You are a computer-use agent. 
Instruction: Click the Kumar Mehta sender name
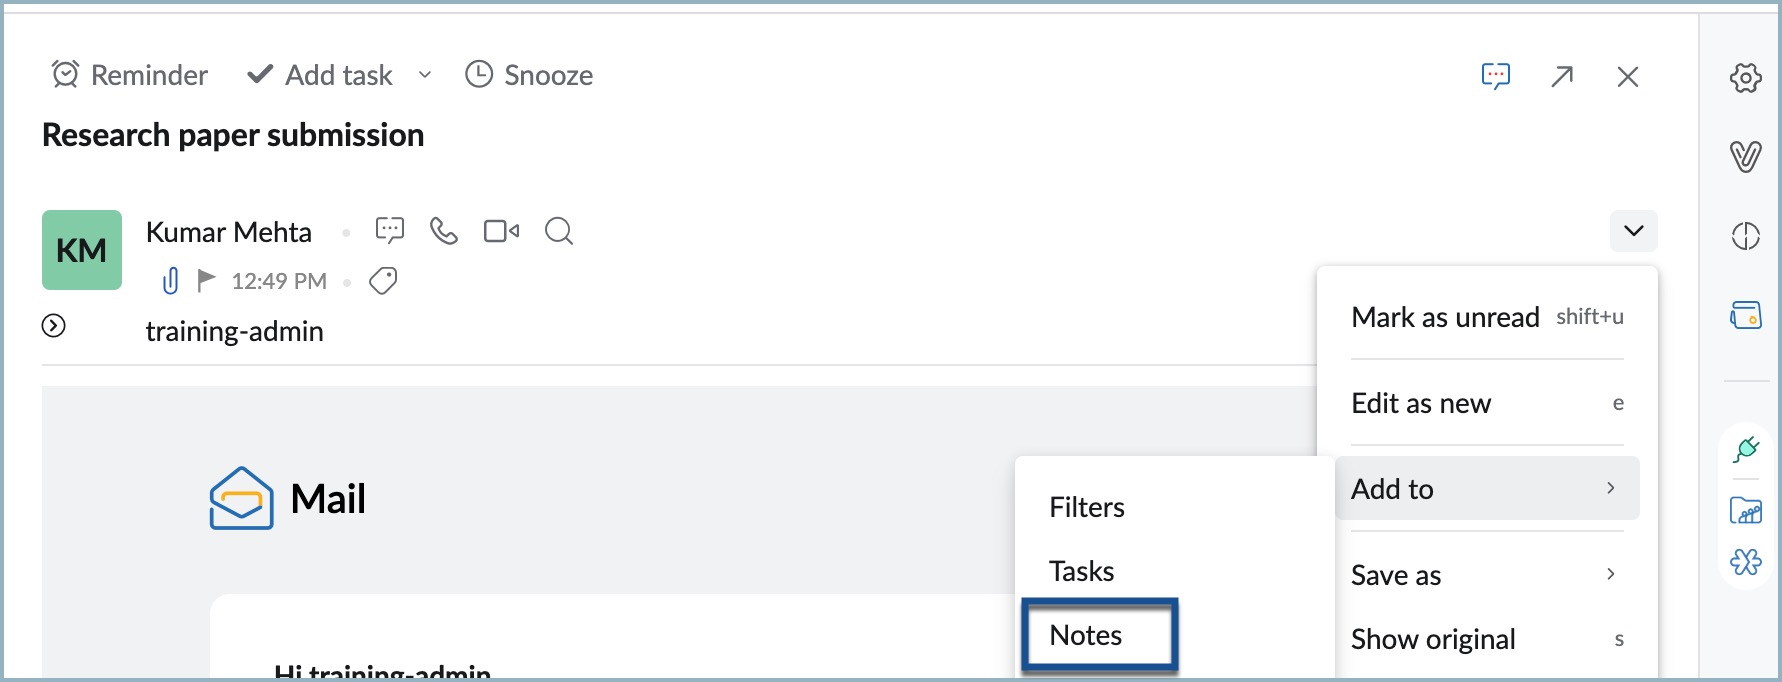[229, 232]
